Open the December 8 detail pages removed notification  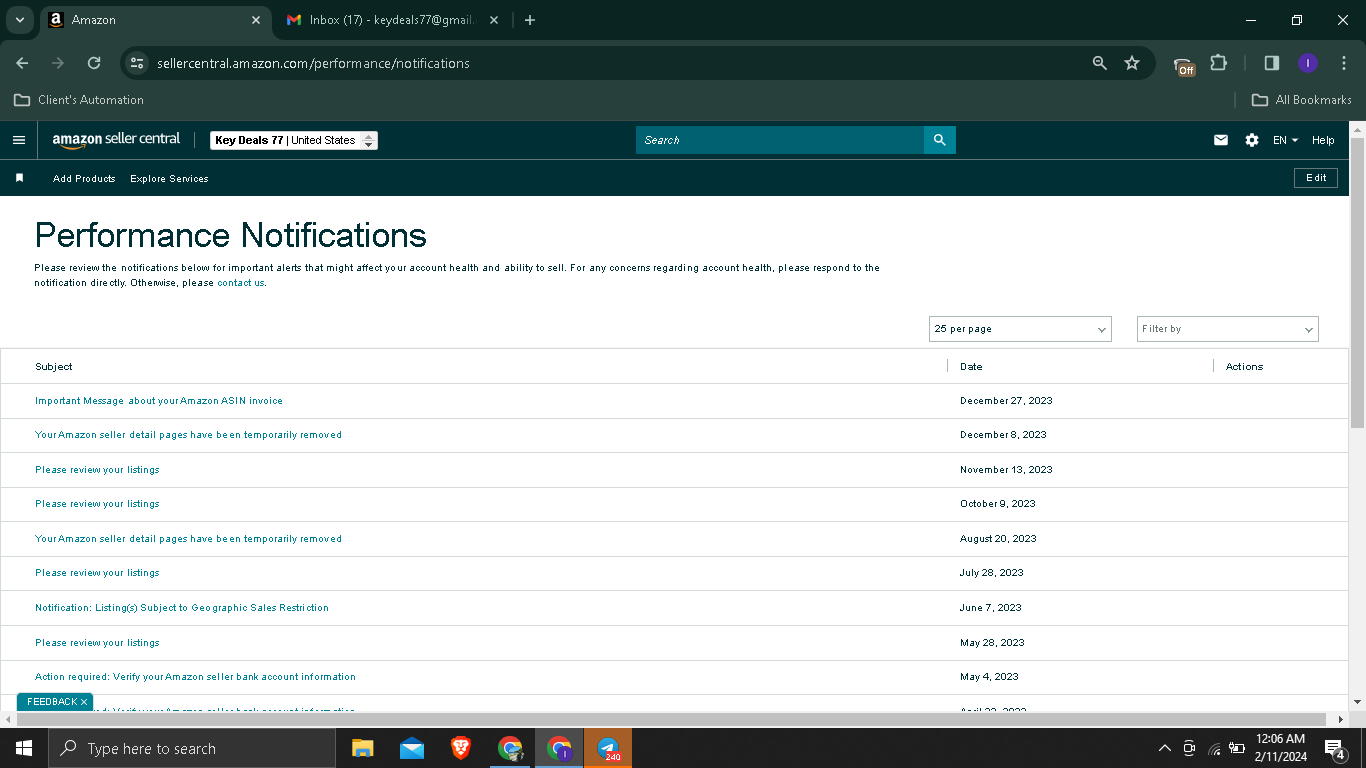coord(188,435)
